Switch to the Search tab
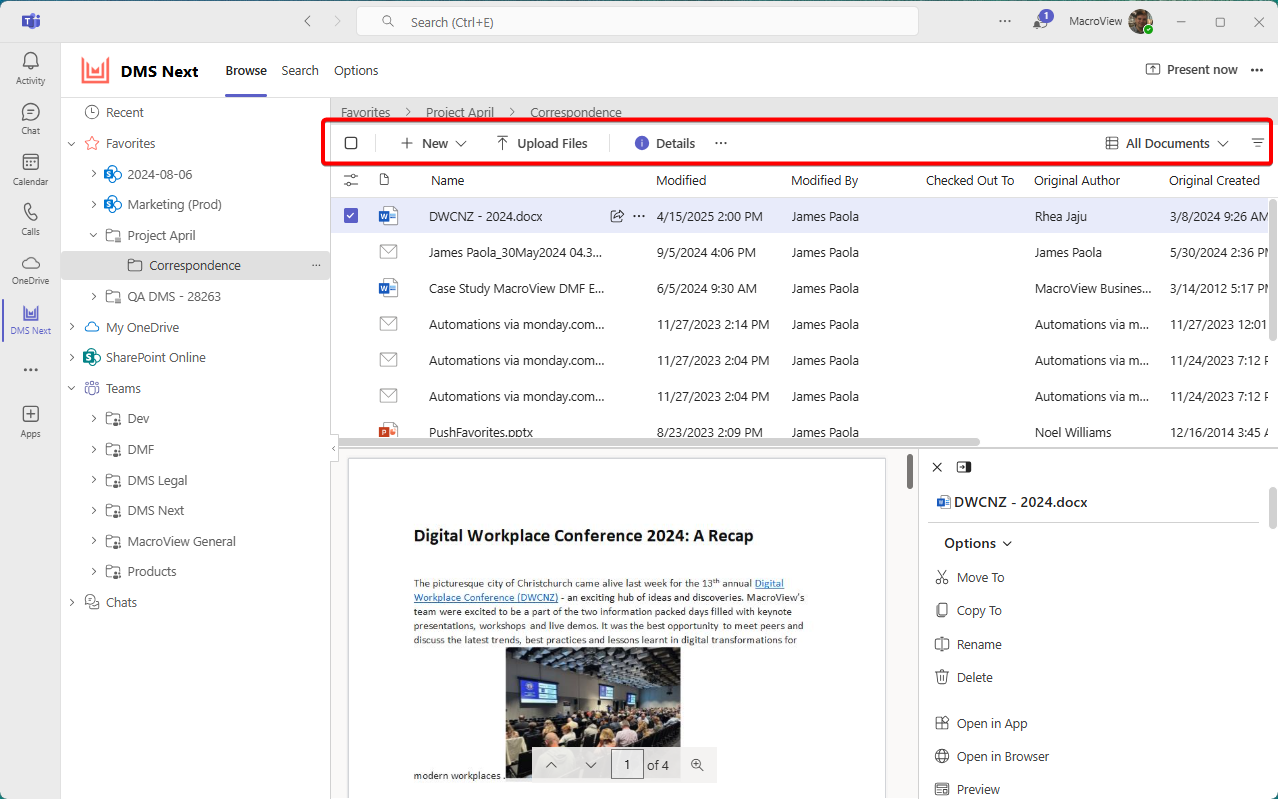Screen dimensions: 1278x799 coord(300,70)
